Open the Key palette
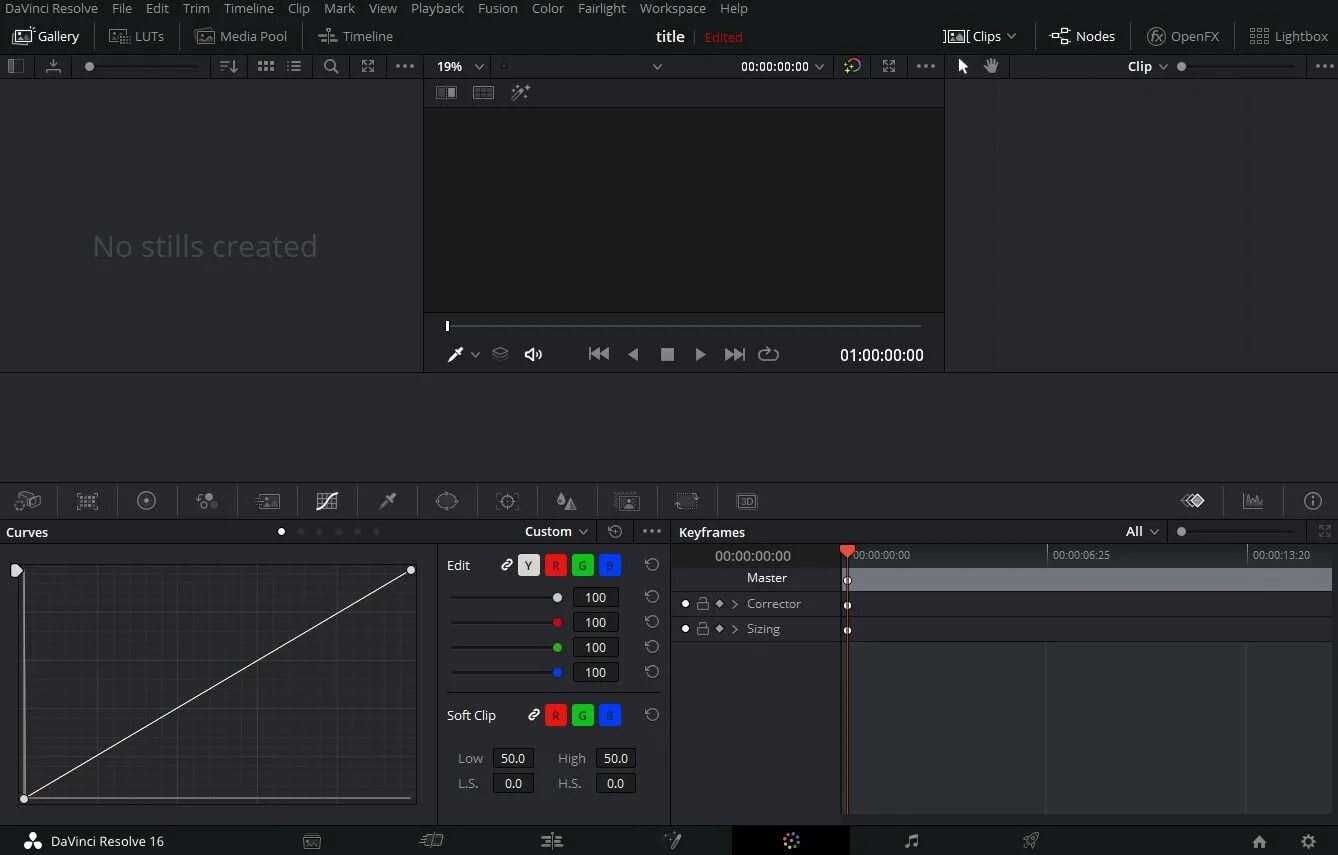Viewport: 1338px width, 855px height. click(627, 501)
